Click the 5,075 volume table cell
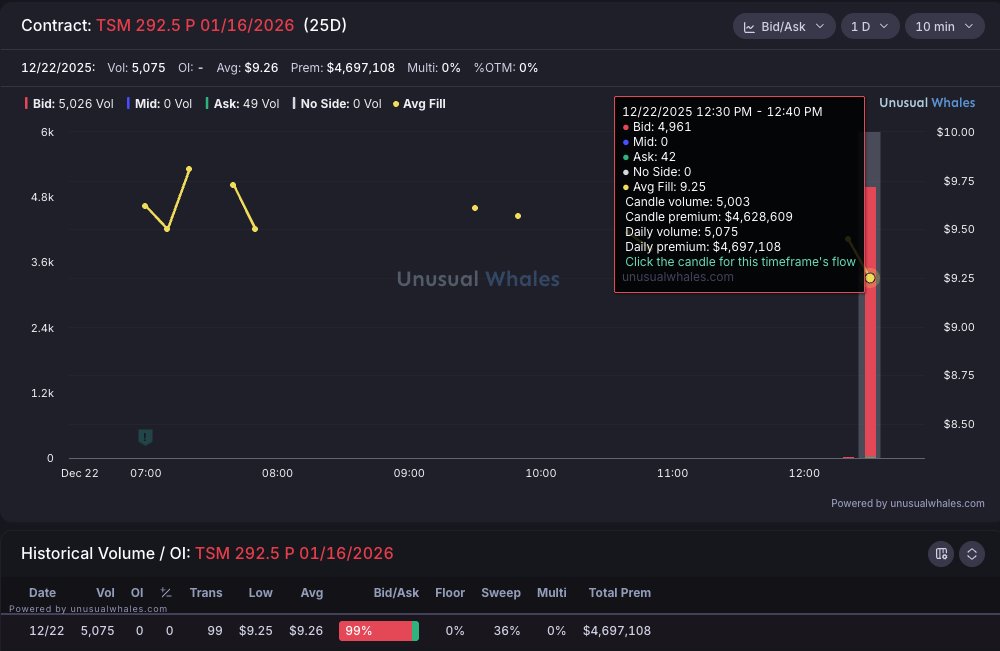The width and height of the screenshot is (1000, 651). click(98, 631)
